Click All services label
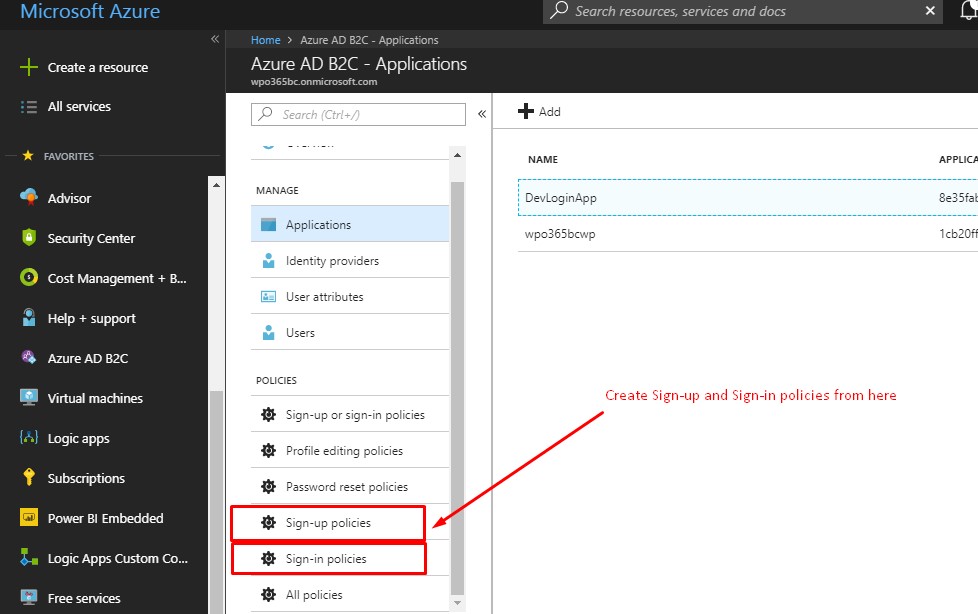The height and width of the screenshot is (614, 978). 79,107
